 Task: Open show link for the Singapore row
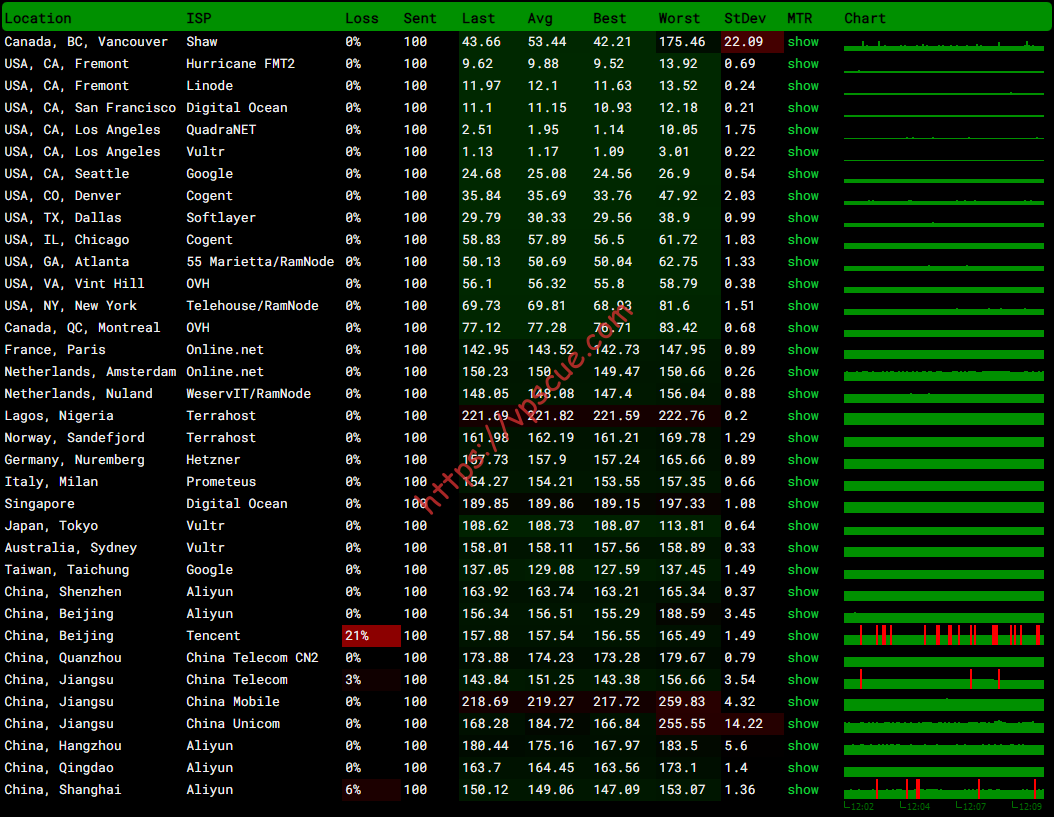[803, 504]
